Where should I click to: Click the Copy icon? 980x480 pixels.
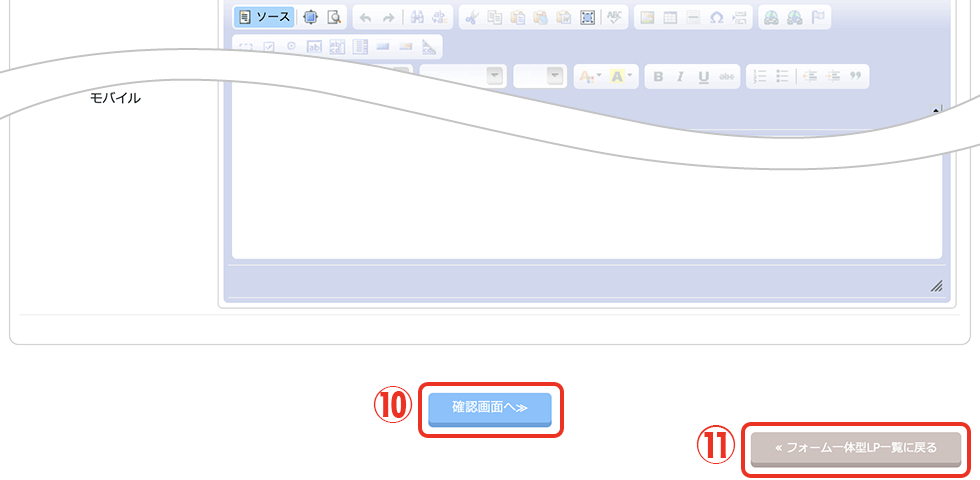494,18
